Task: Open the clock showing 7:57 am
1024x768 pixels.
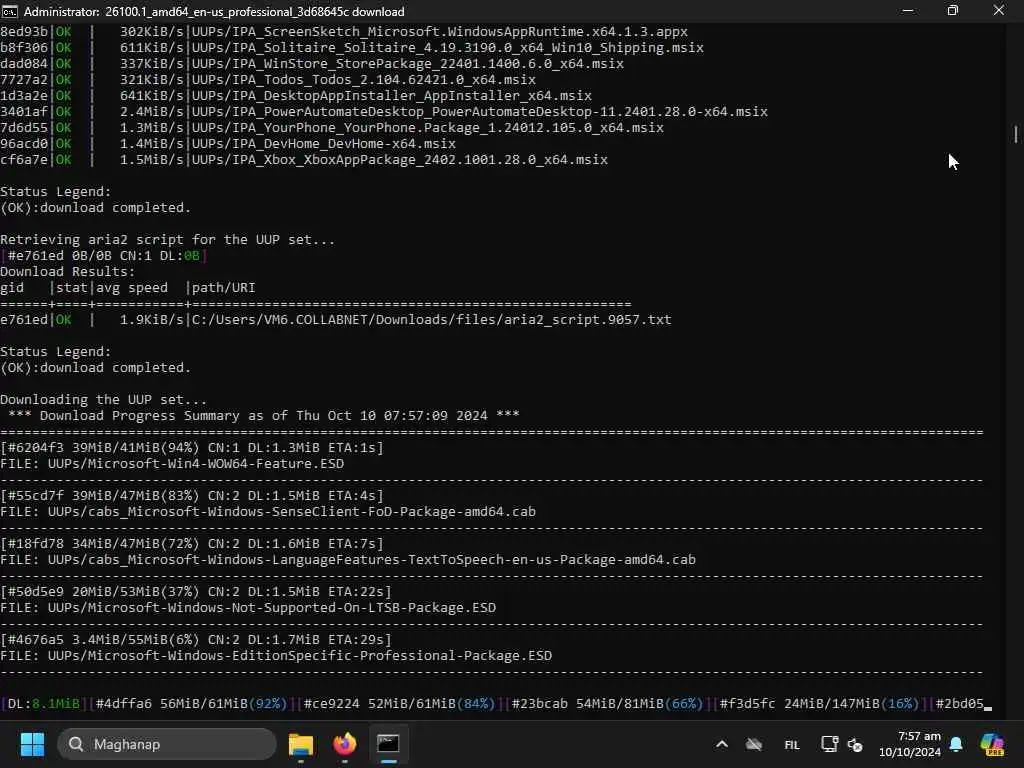Action: tap(910, 744)
